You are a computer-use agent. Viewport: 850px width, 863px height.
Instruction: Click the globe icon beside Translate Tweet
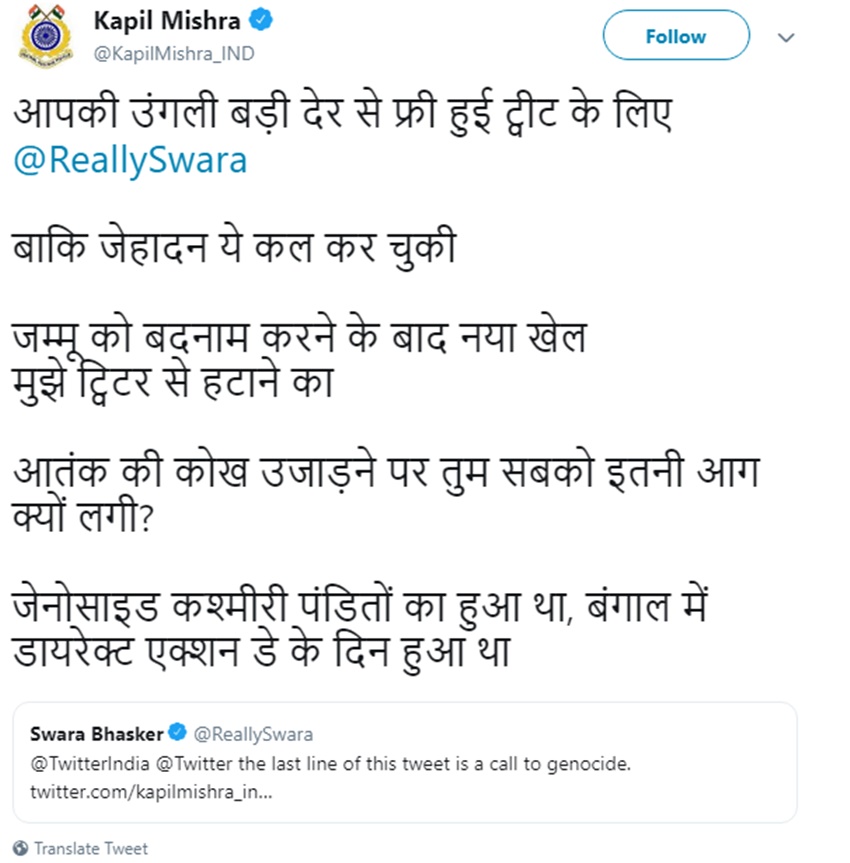[x=21, y=848]
